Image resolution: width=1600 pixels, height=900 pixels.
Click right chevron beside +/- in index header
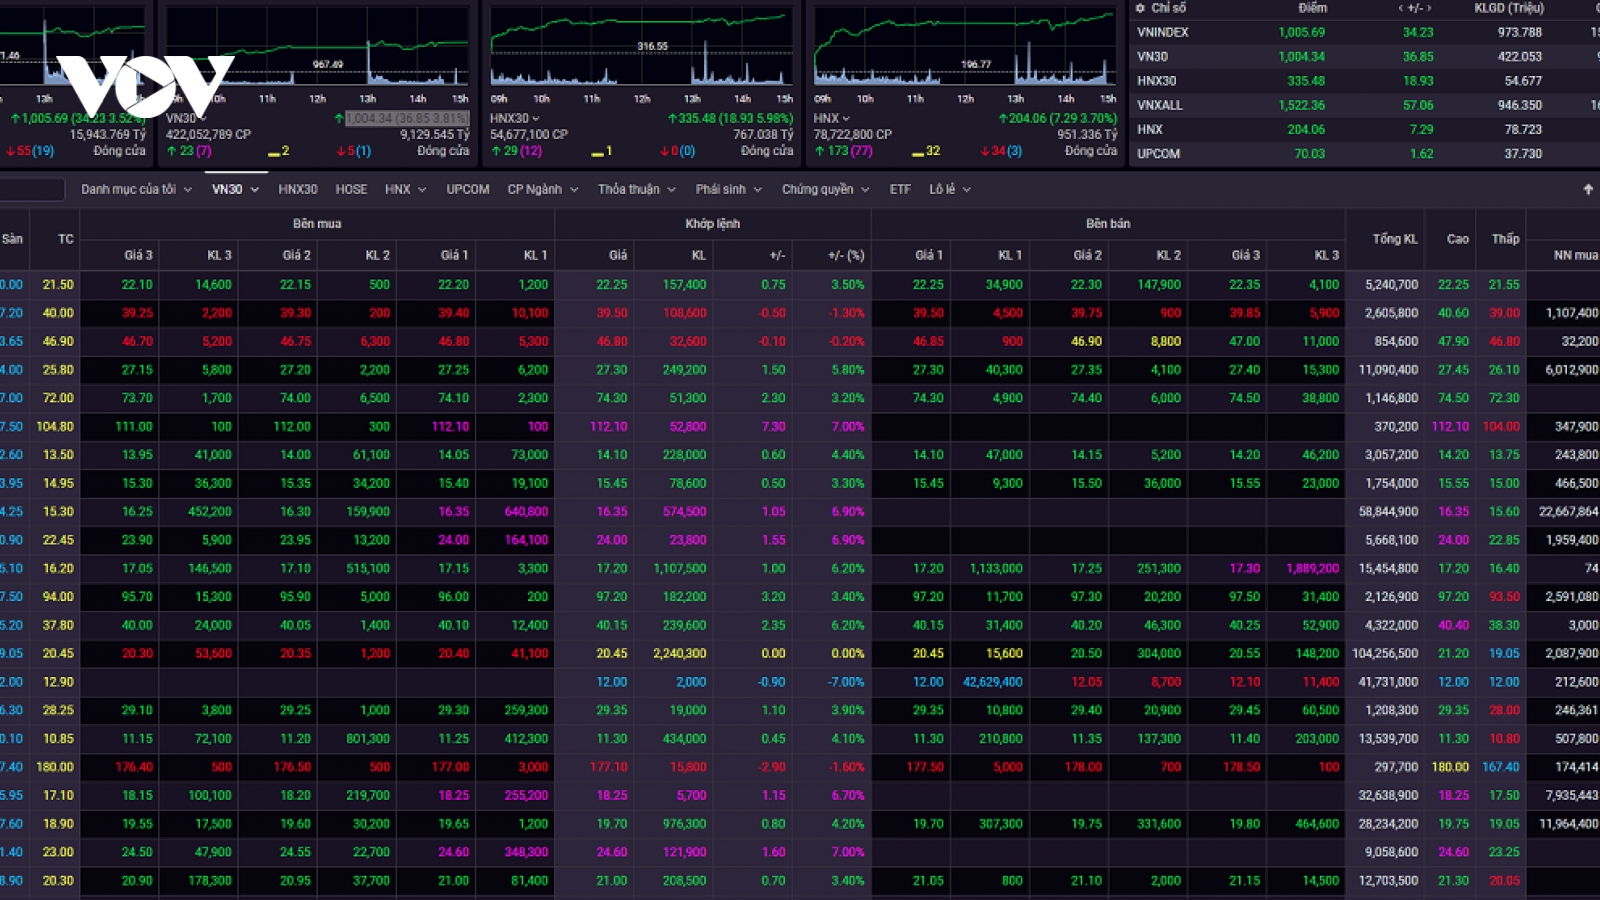(1430, 8)
